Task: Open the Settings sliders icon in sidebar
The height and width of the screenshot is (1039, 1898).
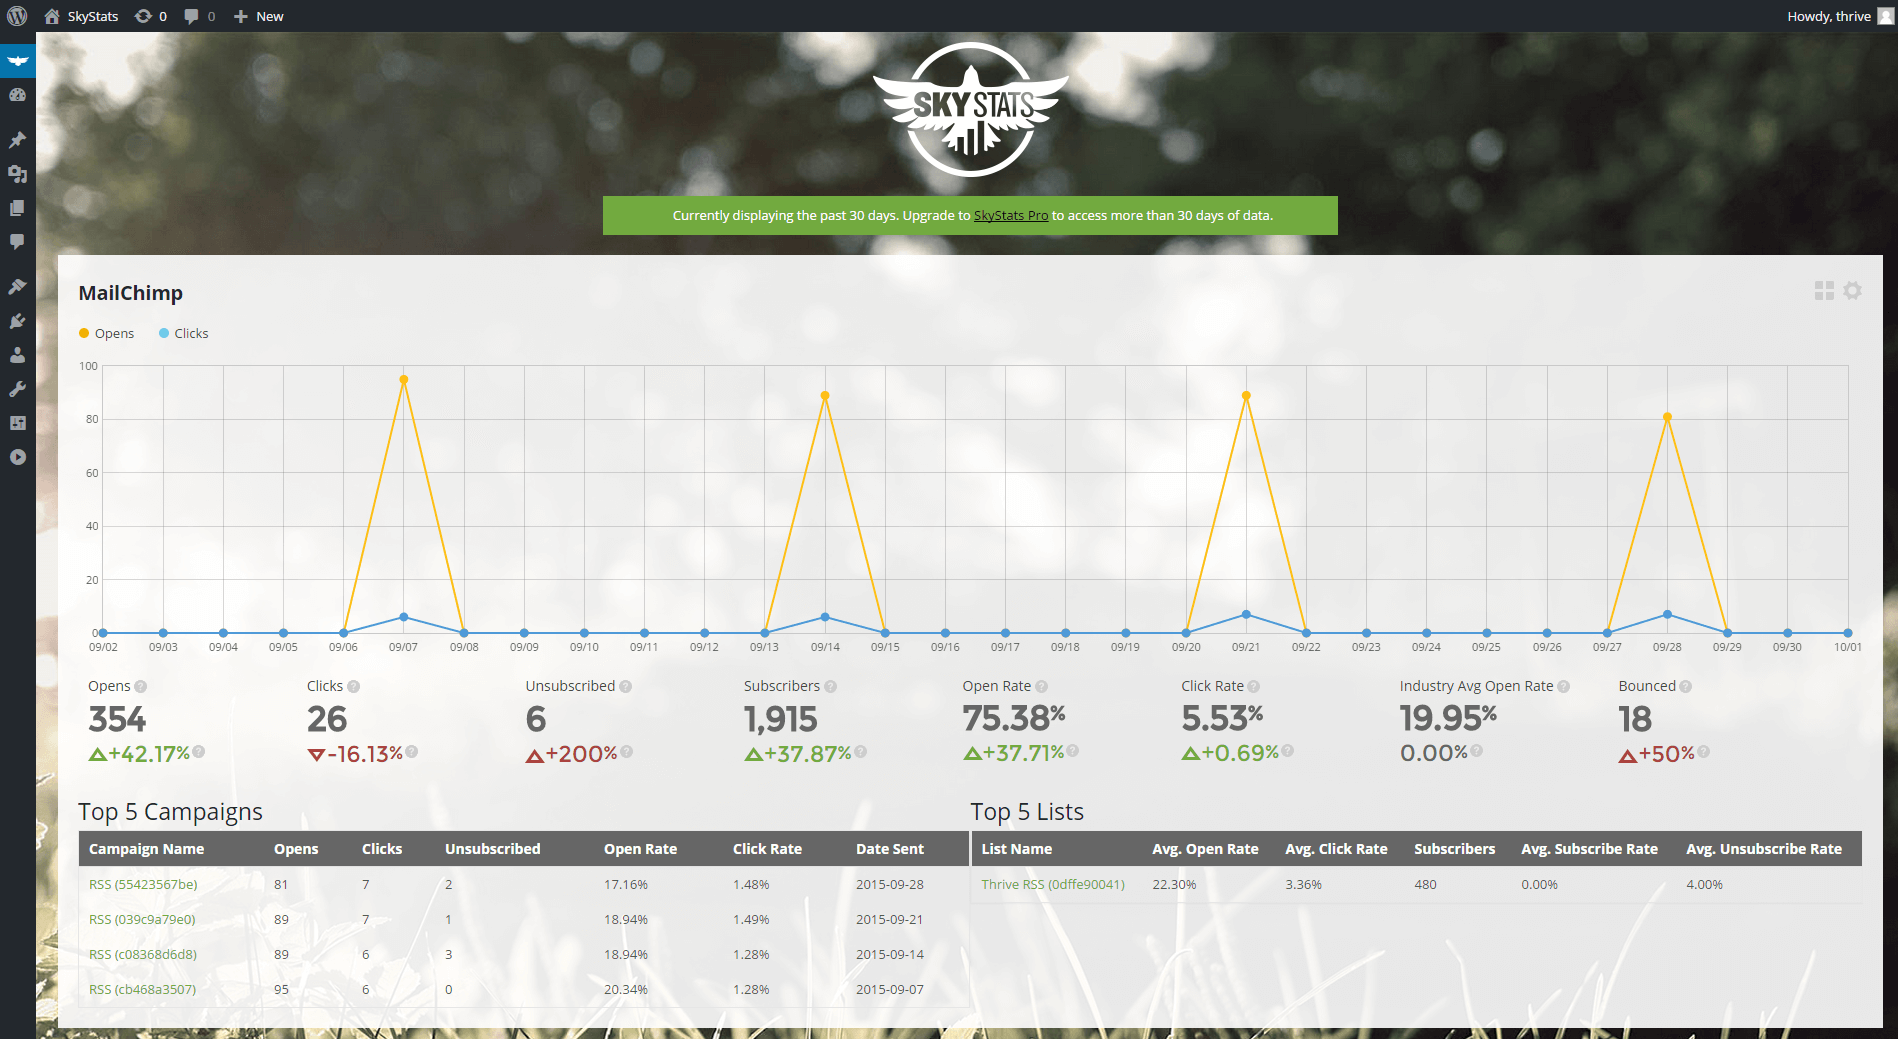Action: point(17,423)
